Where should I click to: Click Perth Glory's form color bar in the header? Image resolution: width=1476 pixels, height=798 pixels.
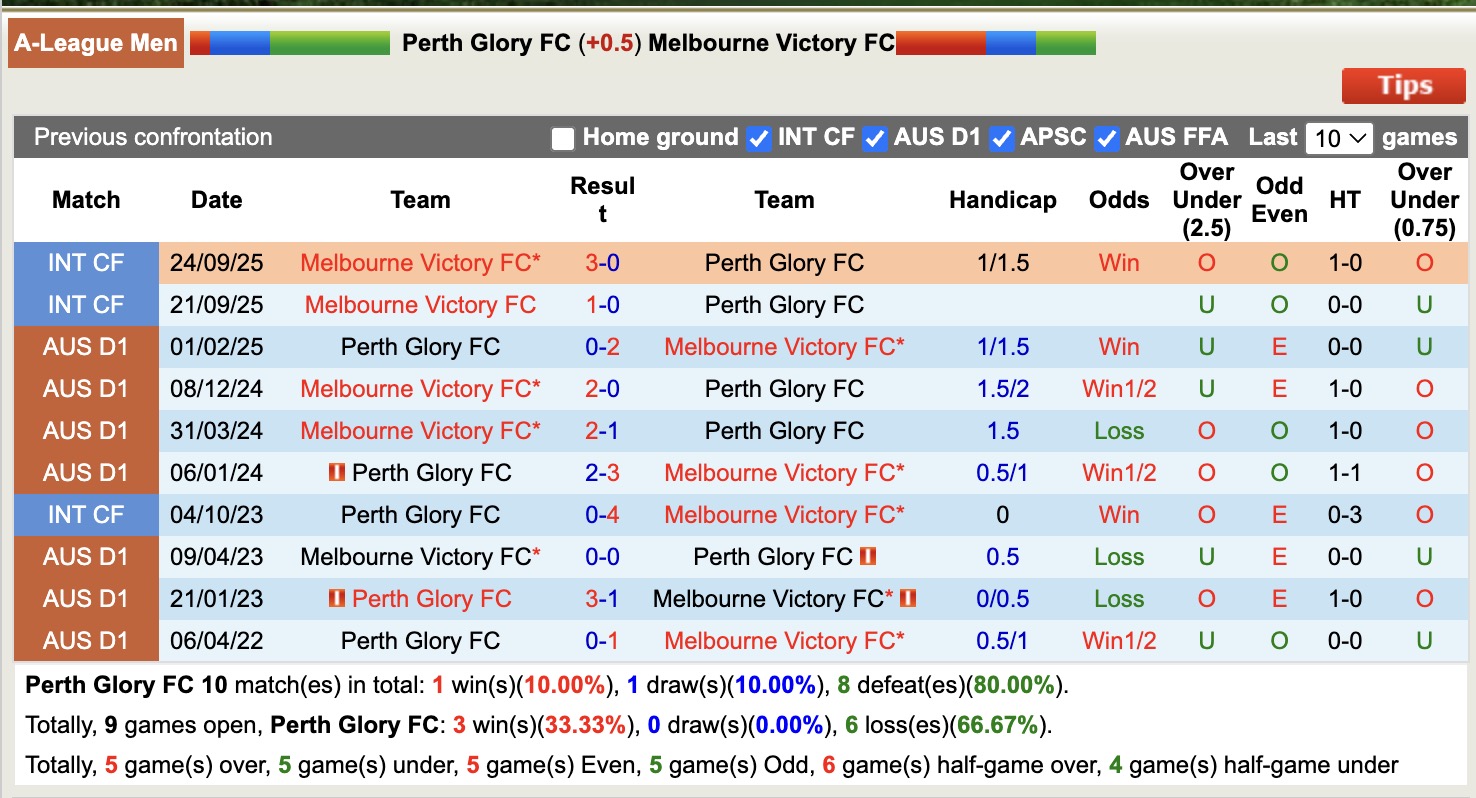291,42
